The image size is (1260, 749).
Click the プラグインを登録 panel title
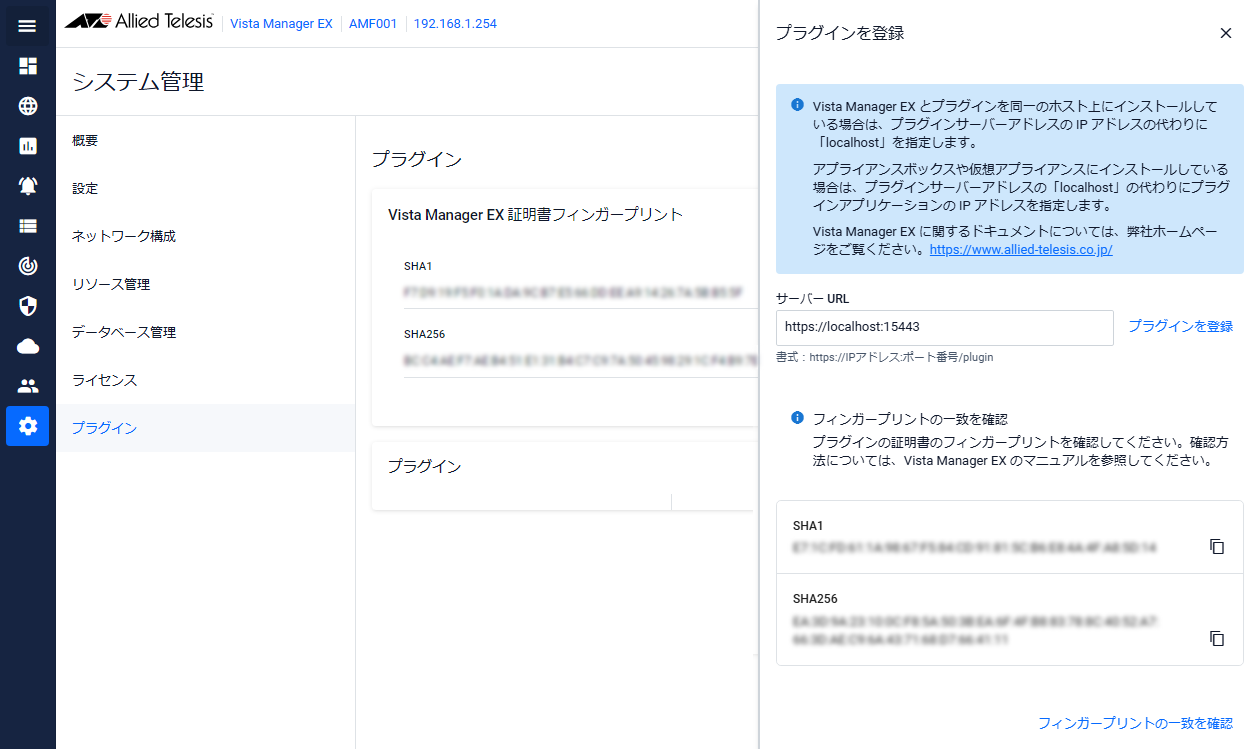(840, 33)
